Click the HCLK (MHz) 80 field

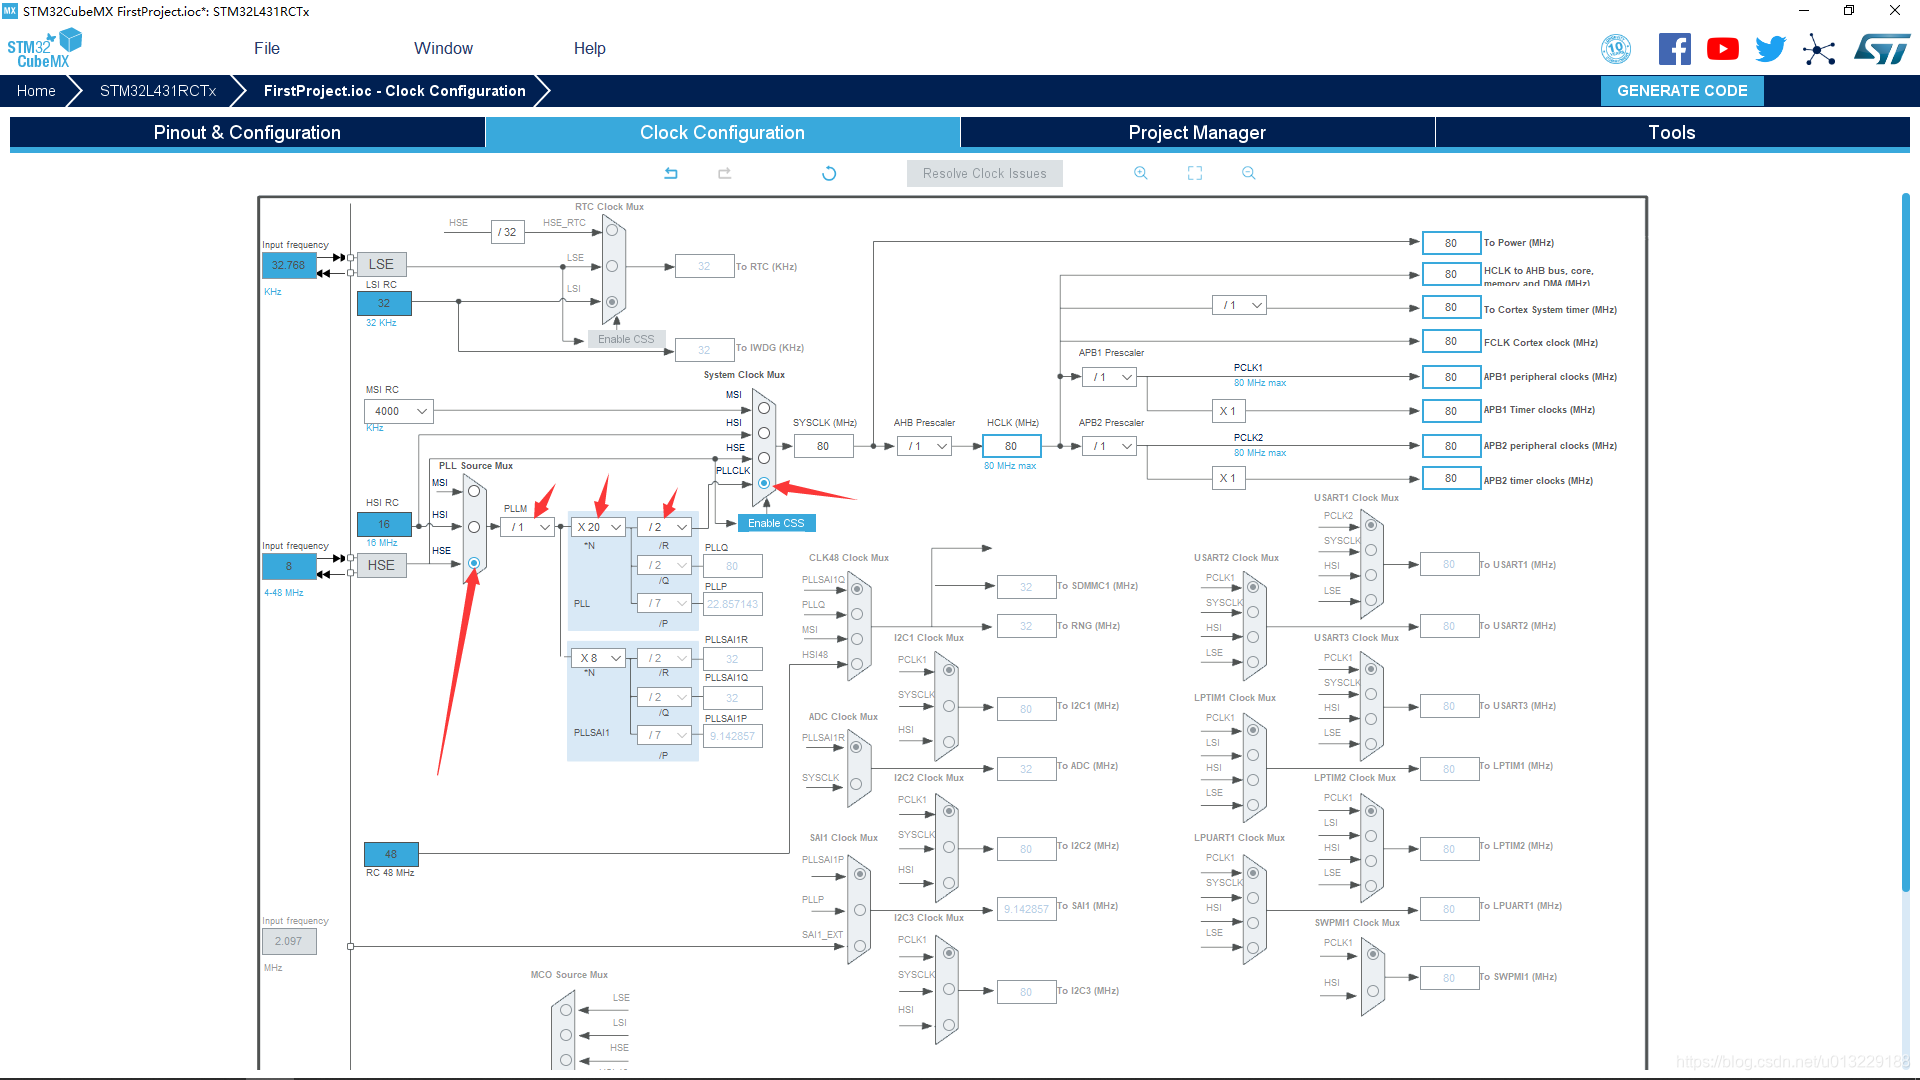point(1012,446)
